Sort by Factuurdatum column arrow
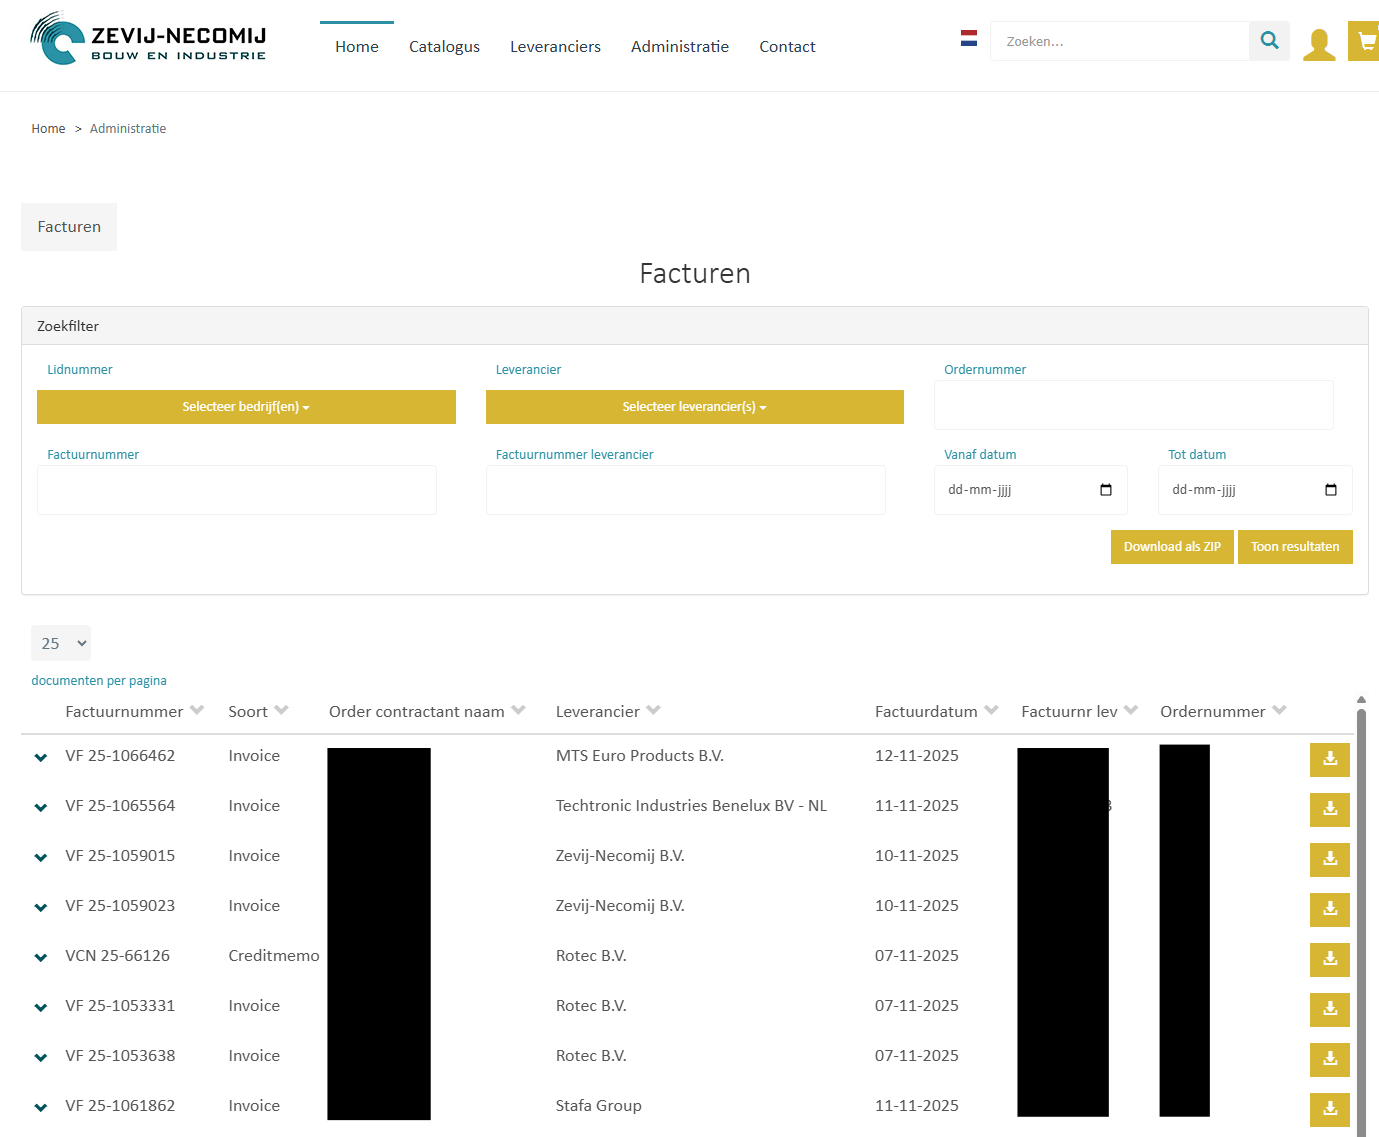 (991, 711)
